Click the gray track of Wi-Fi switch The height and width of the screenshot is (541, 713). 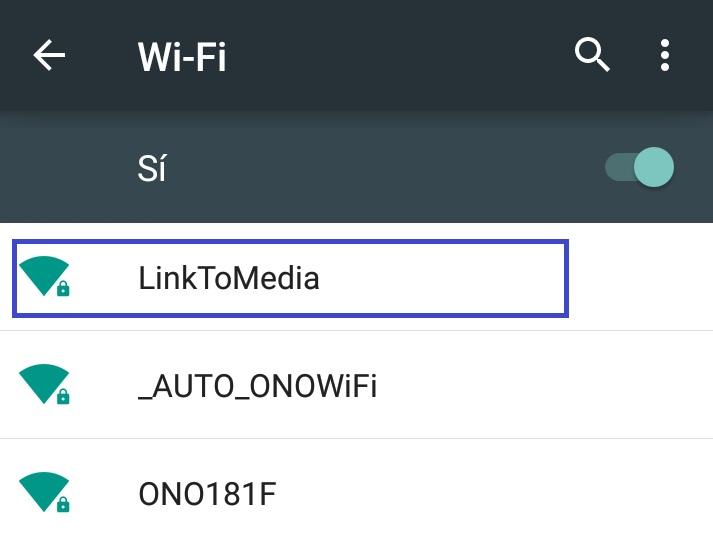617,167
